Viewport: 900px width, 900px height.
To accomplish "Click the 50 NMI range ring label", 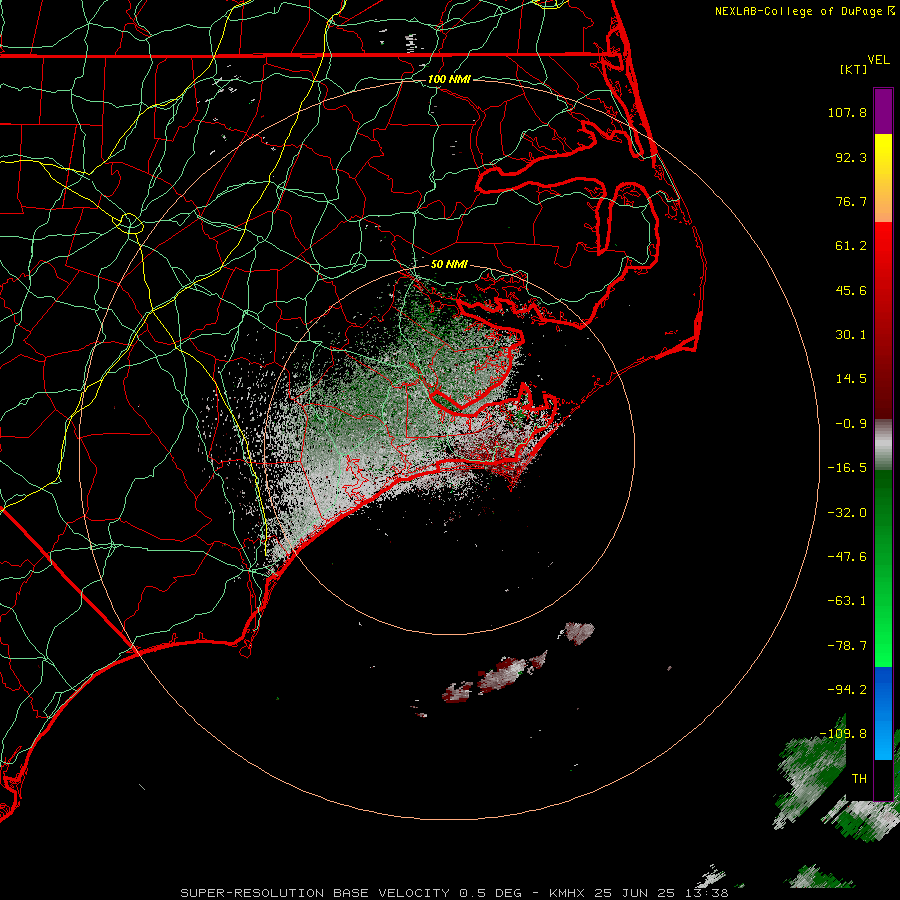I will [449, 264].
